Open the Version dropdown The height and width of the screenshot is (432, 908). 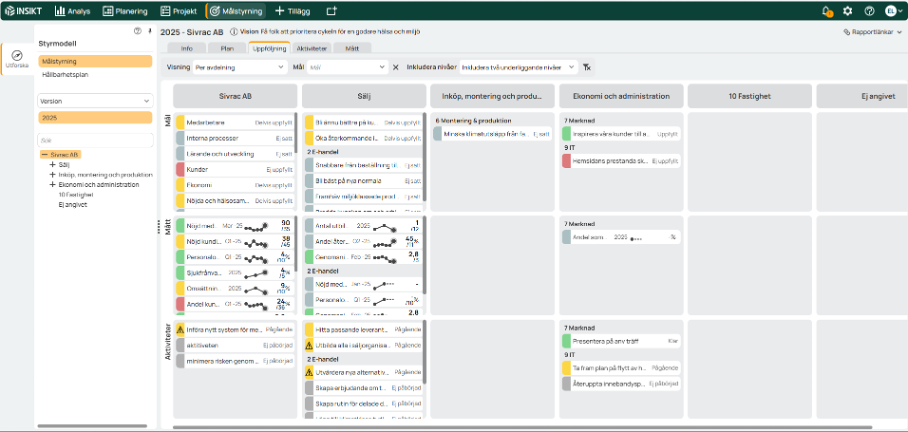94,101
